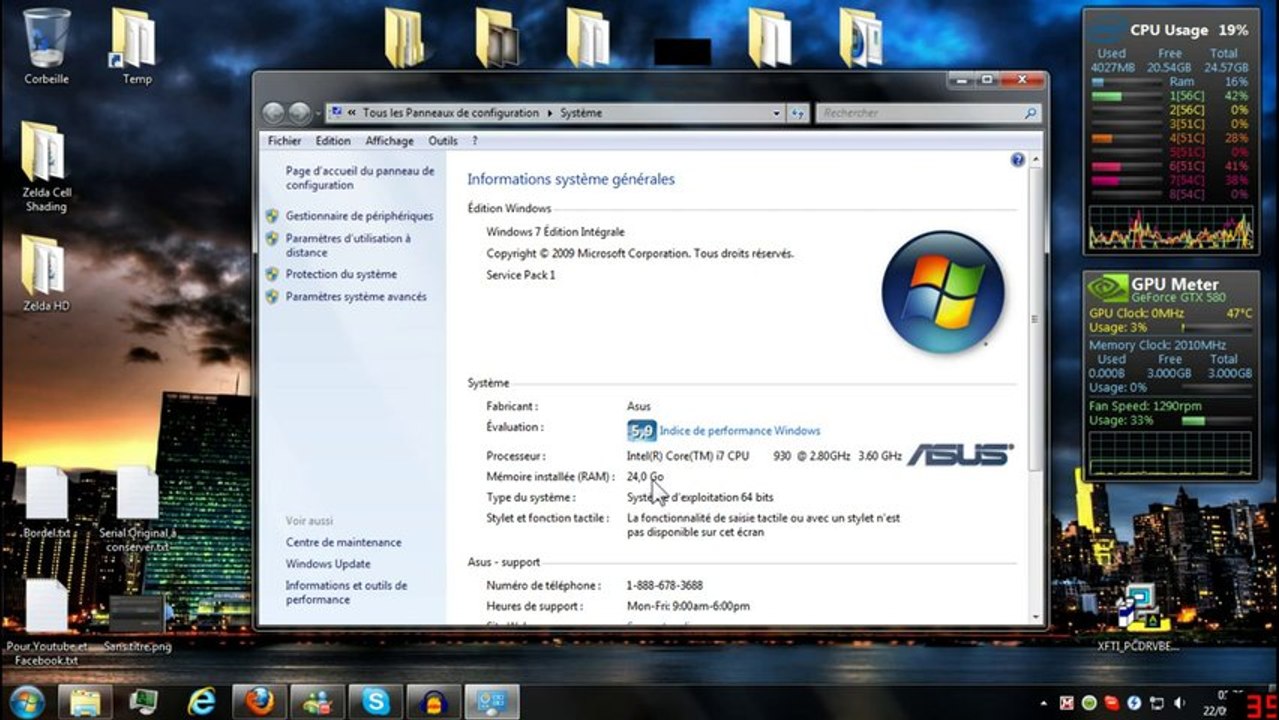1279x720 pixels.
Task: Click breadcrumb arrow before Système
Action: (550, 114)
